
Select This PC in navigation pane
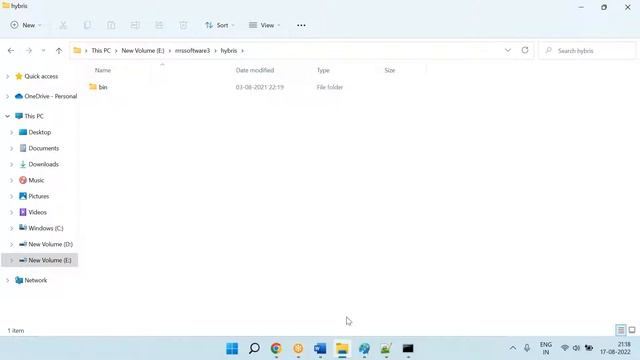[x=29, y=116]
